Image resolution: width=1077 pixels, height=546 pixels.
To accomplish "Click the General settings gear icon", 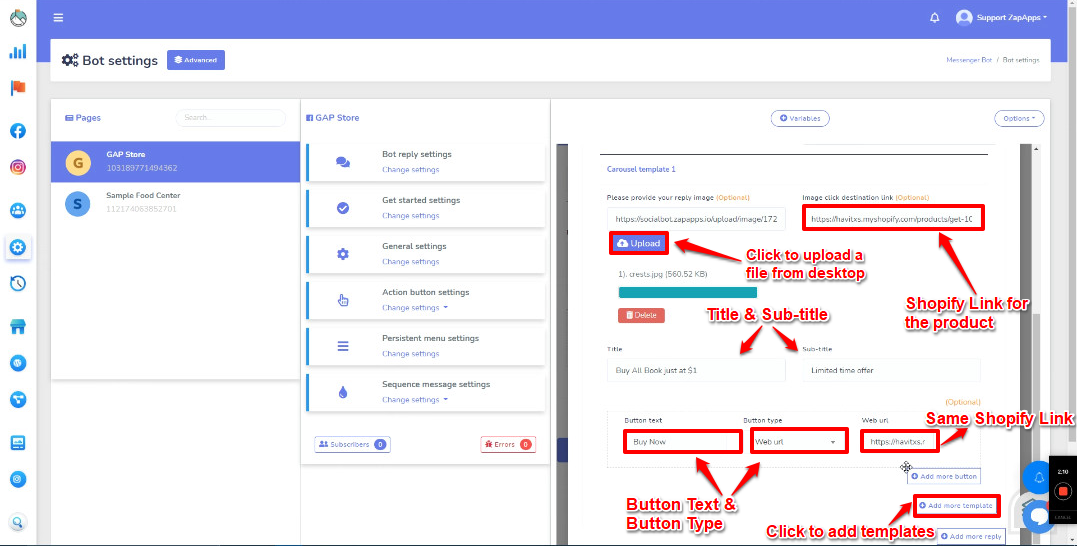I will (343, 254).
